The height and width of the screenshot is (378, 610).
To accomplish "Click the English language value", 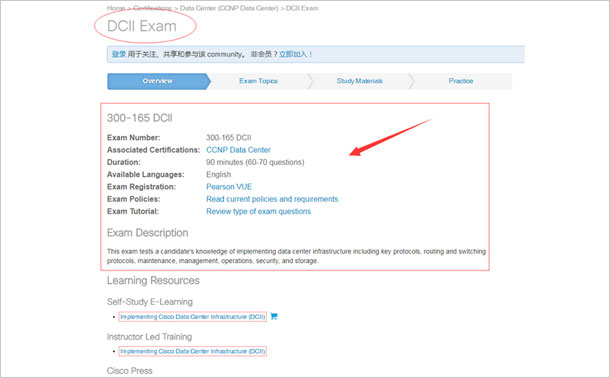I will [x=219, y=175].
